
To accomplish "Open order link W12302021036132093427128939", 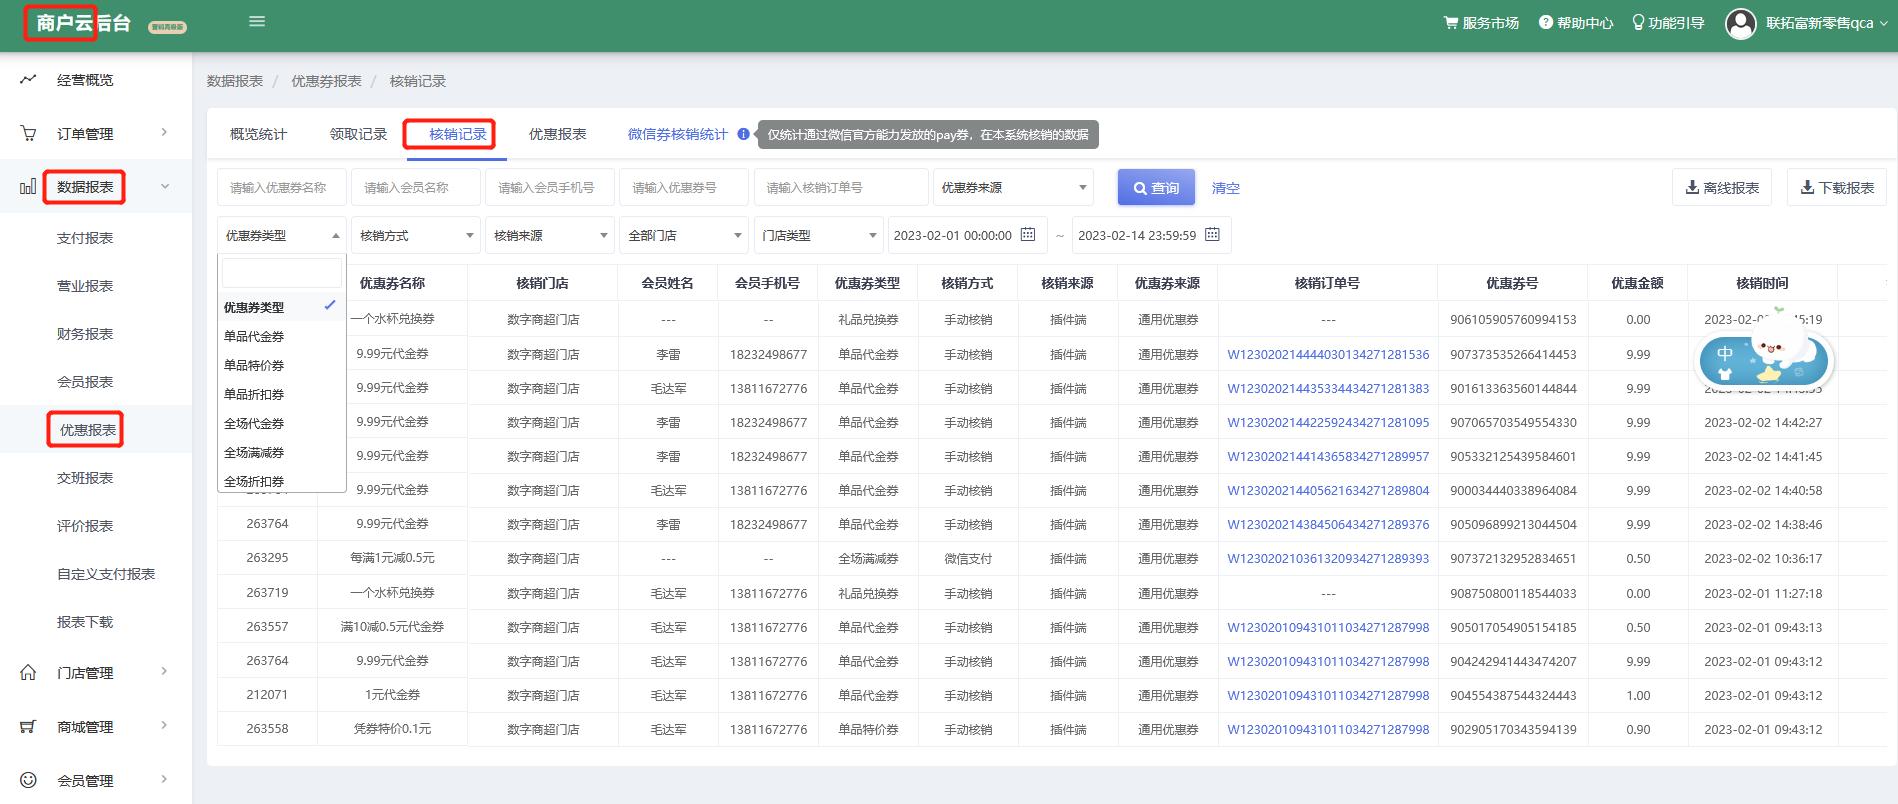I will [x=1328, y=558].
